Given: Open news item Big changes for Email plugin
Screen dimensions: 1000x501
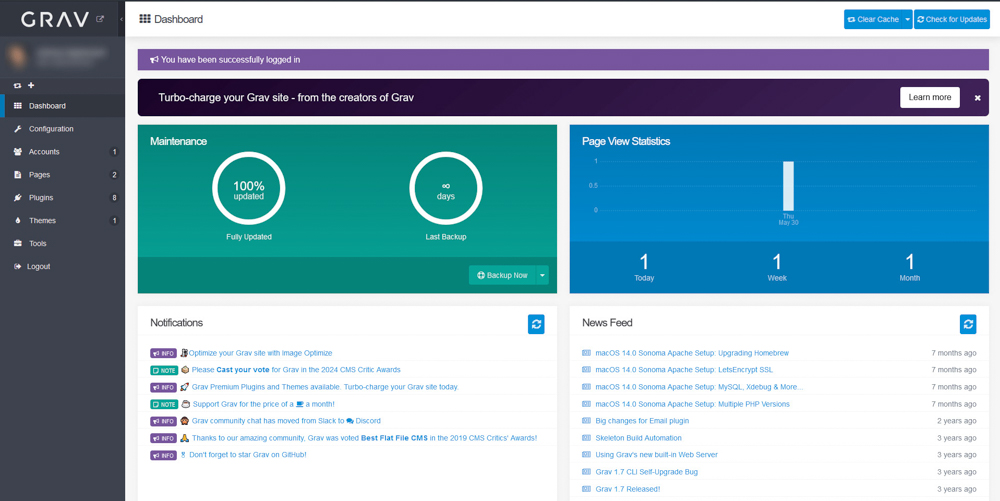Looking at the screenshot, I should [x=642, y=421].
